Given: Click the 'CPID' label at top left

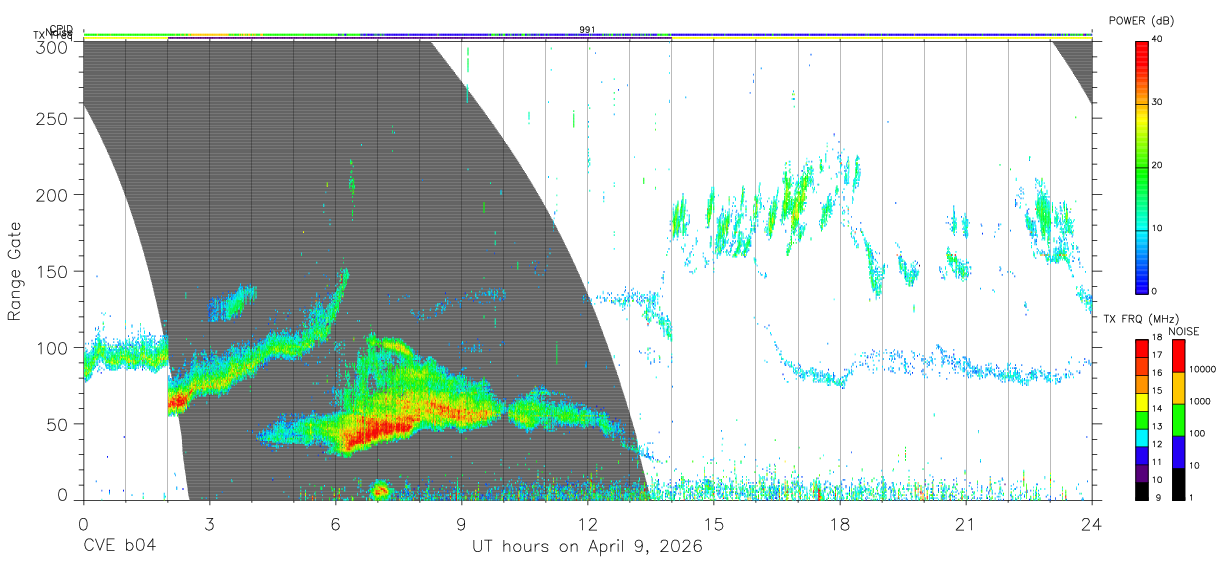Looking at the screenshot, I should point(61,29).
